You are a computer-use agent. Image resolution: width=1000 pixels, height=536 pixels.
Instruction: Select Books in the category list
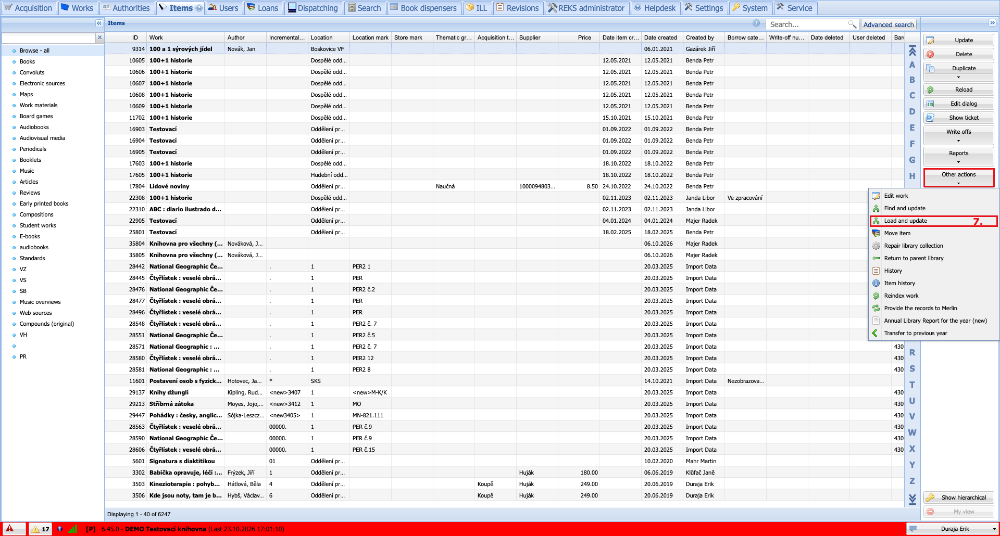(27, 61)
